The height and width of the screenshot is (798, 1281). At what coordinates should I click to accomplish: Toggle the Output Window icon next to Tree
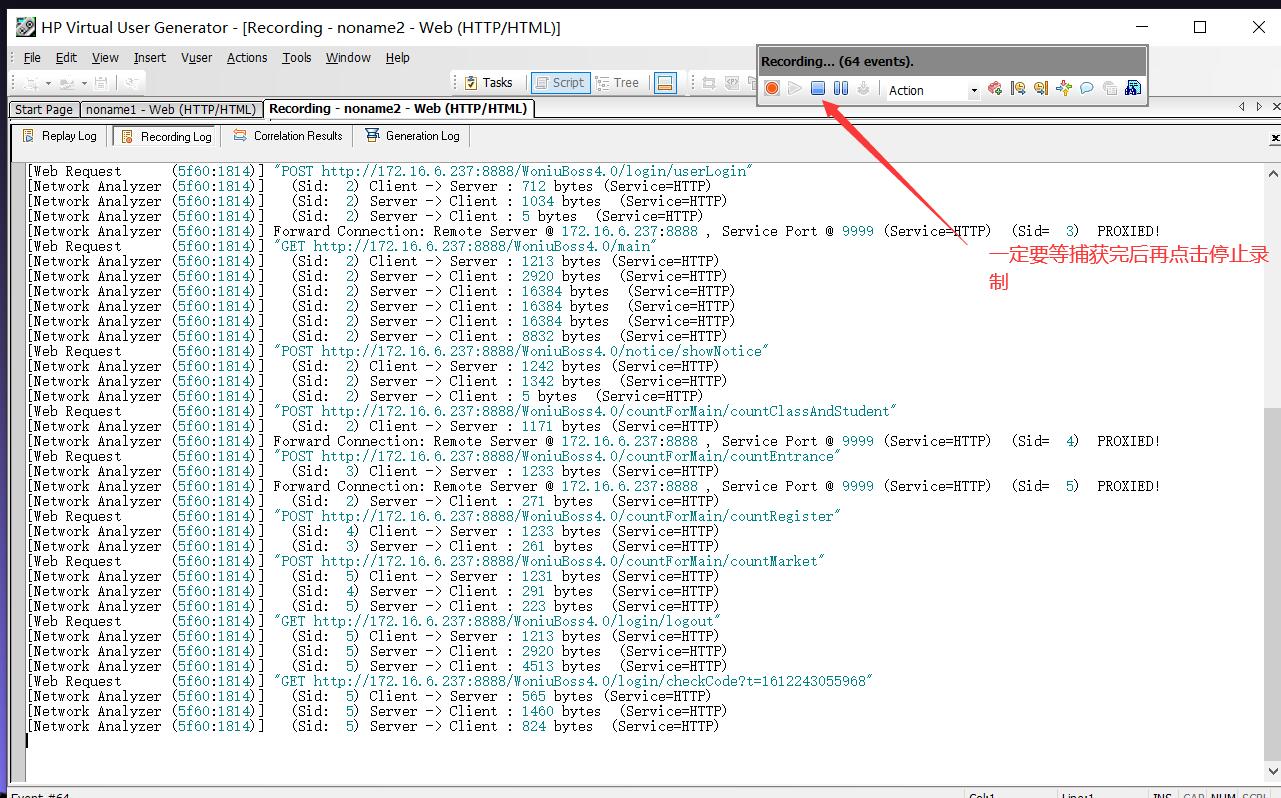point(666,83)
